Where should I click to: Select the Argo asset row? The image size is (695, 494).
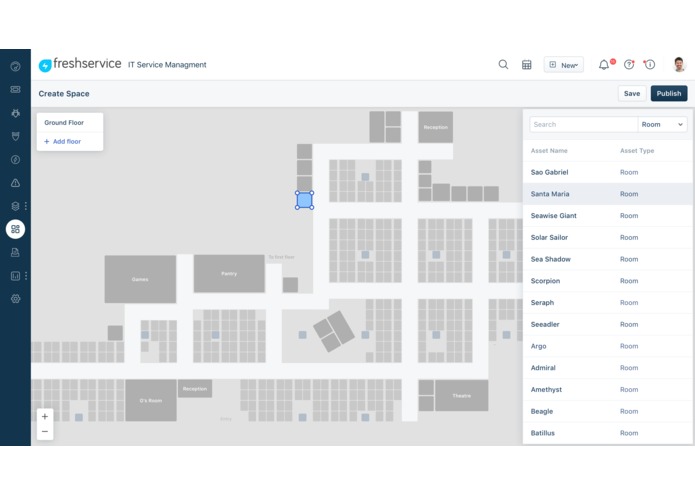pos(607,346)
